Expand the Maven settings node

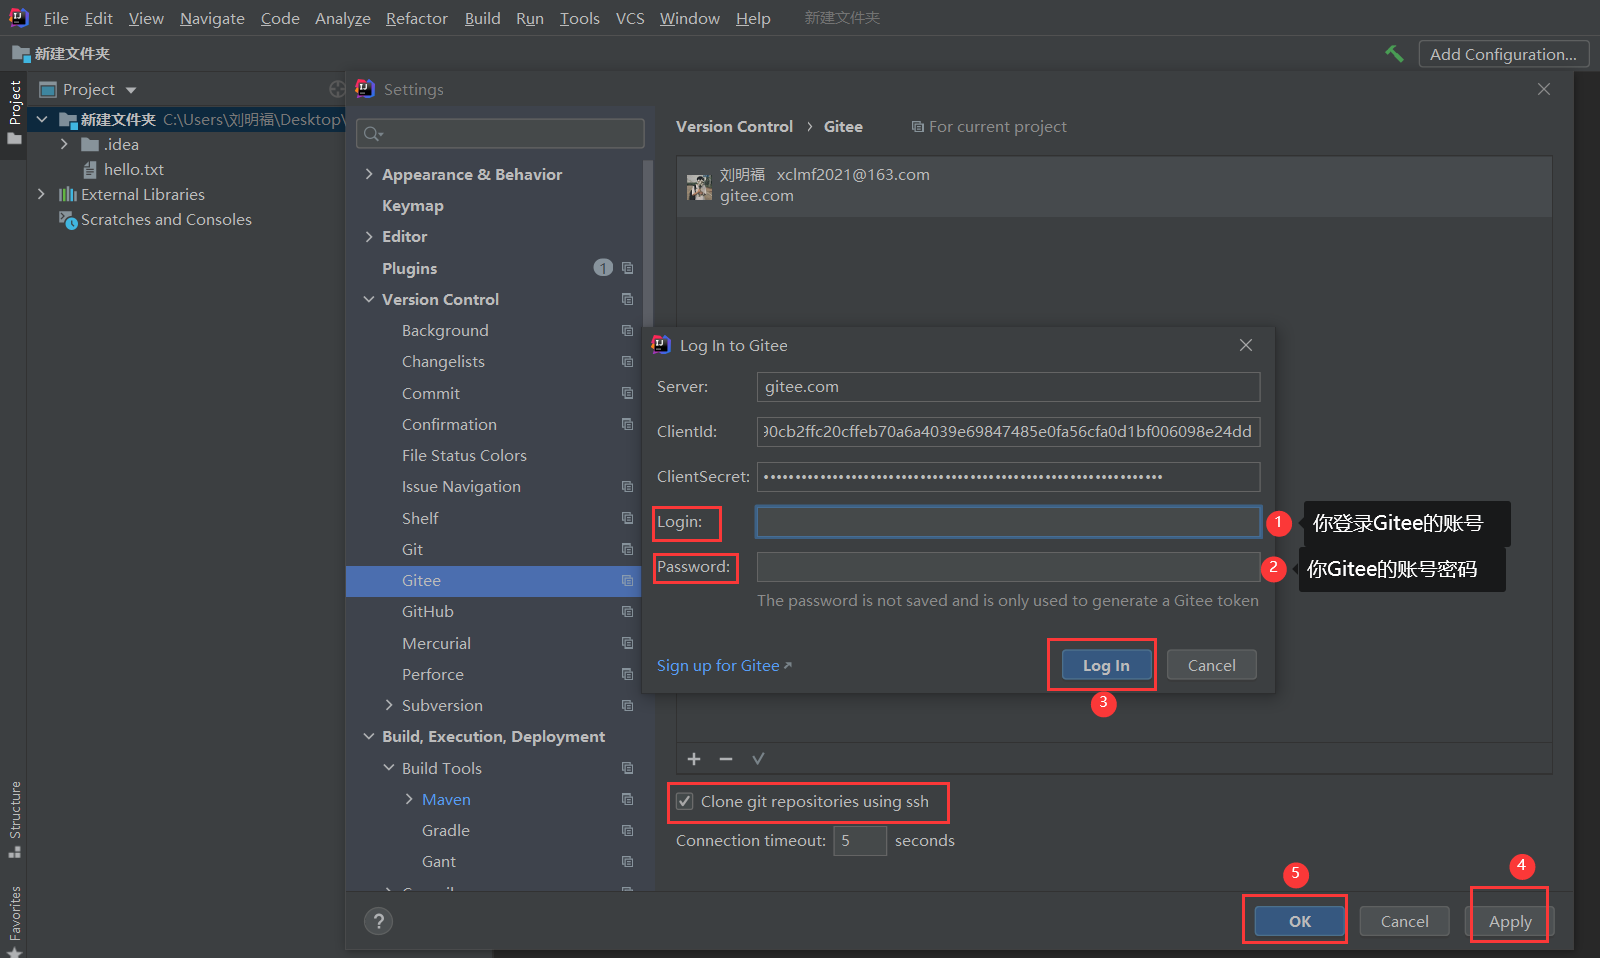coord(409,799)
